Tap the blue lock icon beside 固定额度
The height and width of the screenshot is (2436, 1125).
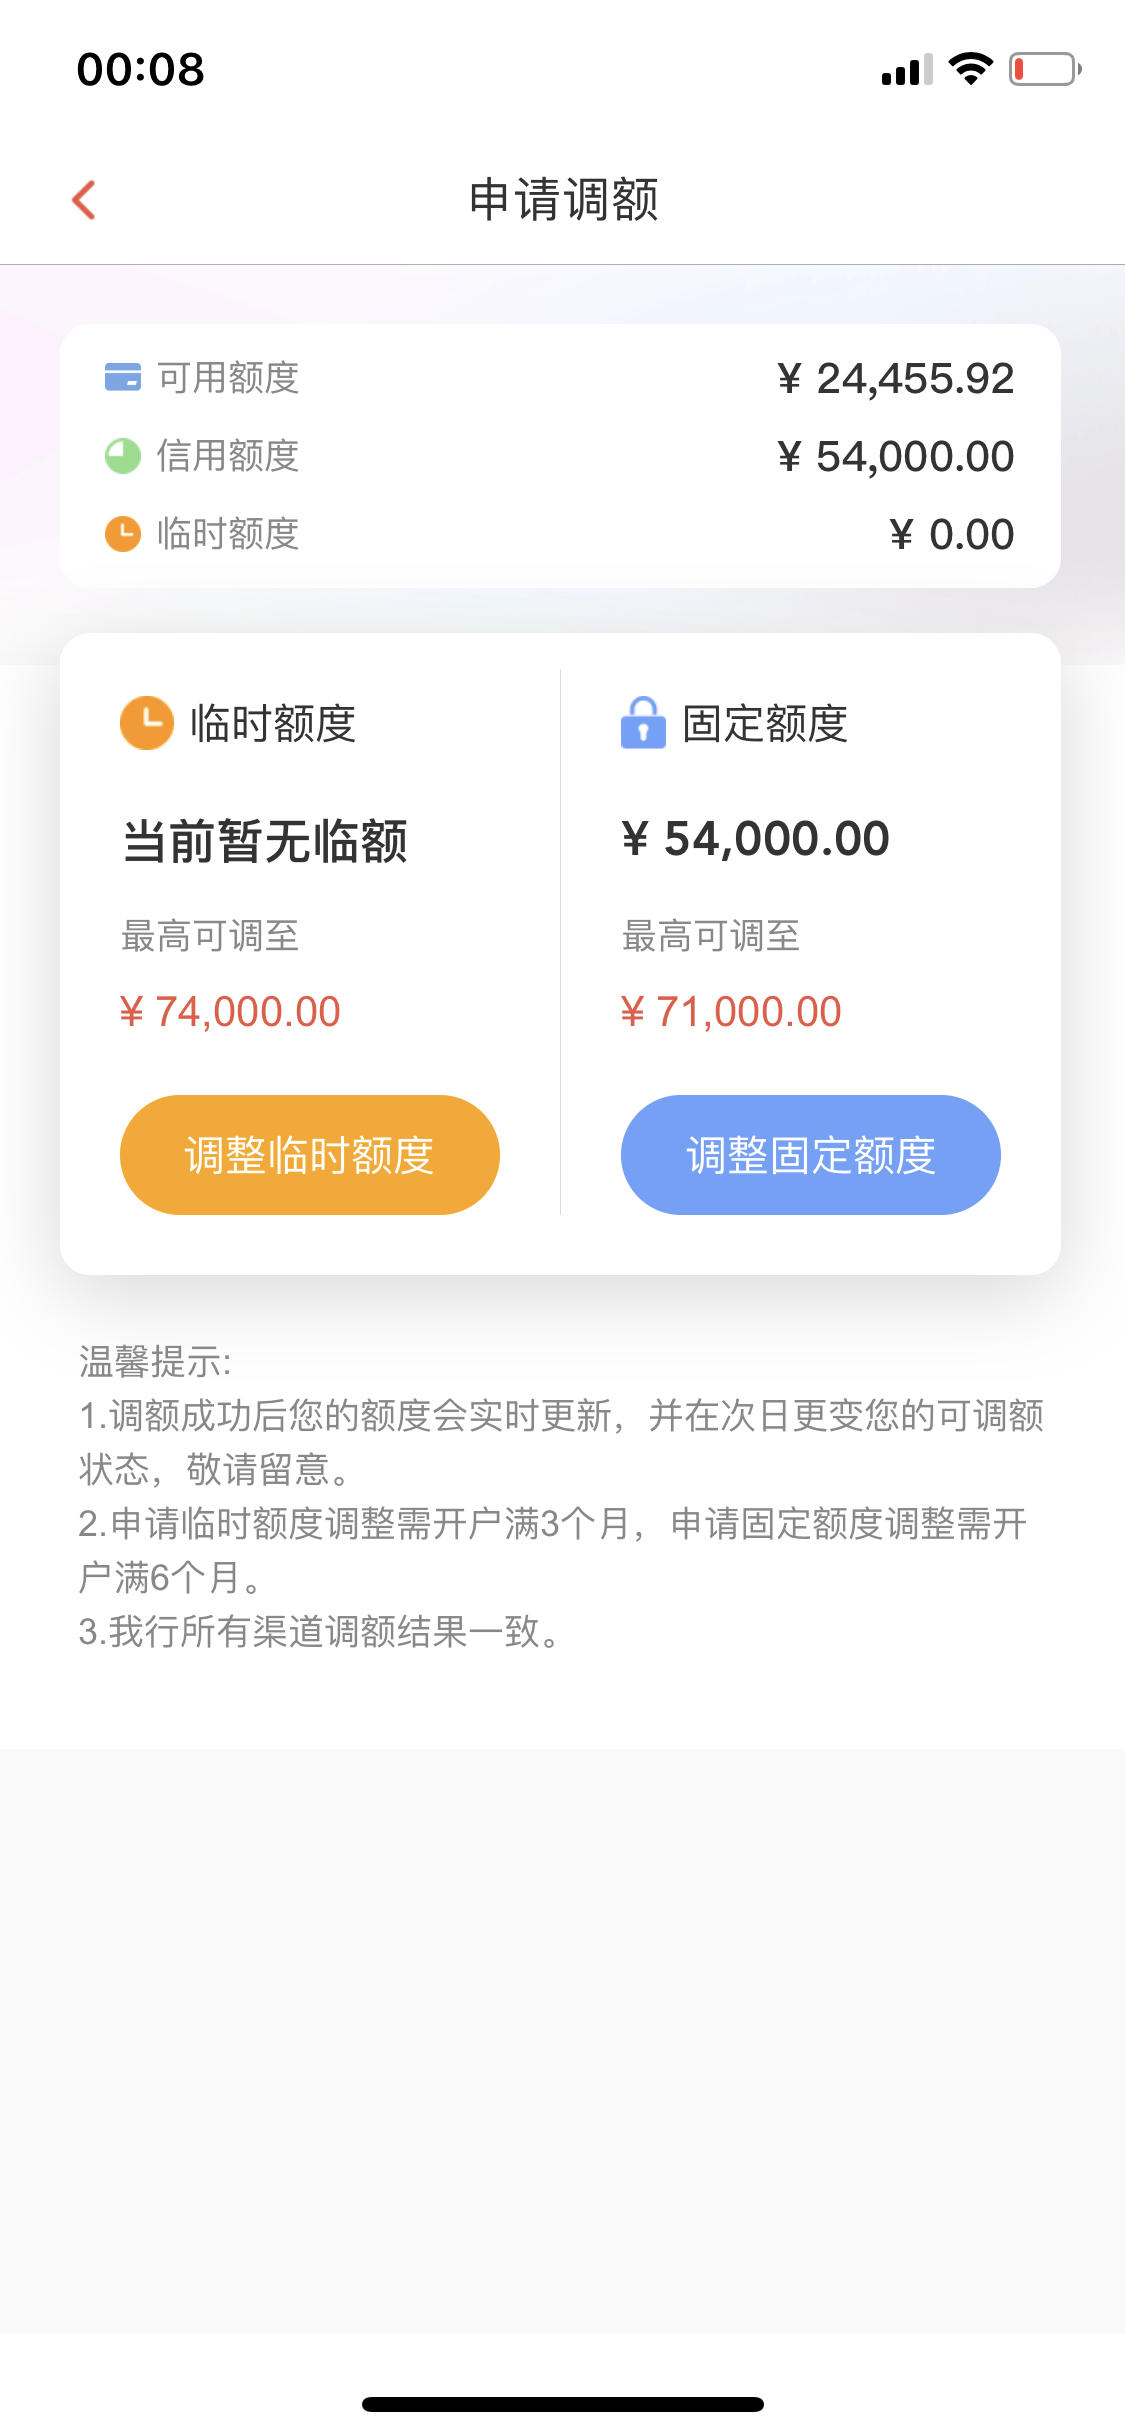point(643,722)
